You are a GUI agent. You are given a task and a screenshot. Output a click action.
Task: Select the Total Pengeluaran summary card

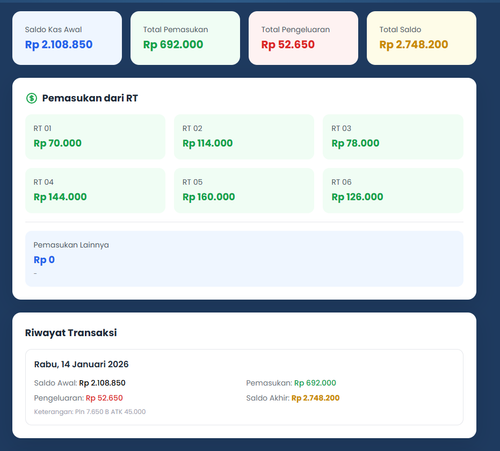point(303,38)
